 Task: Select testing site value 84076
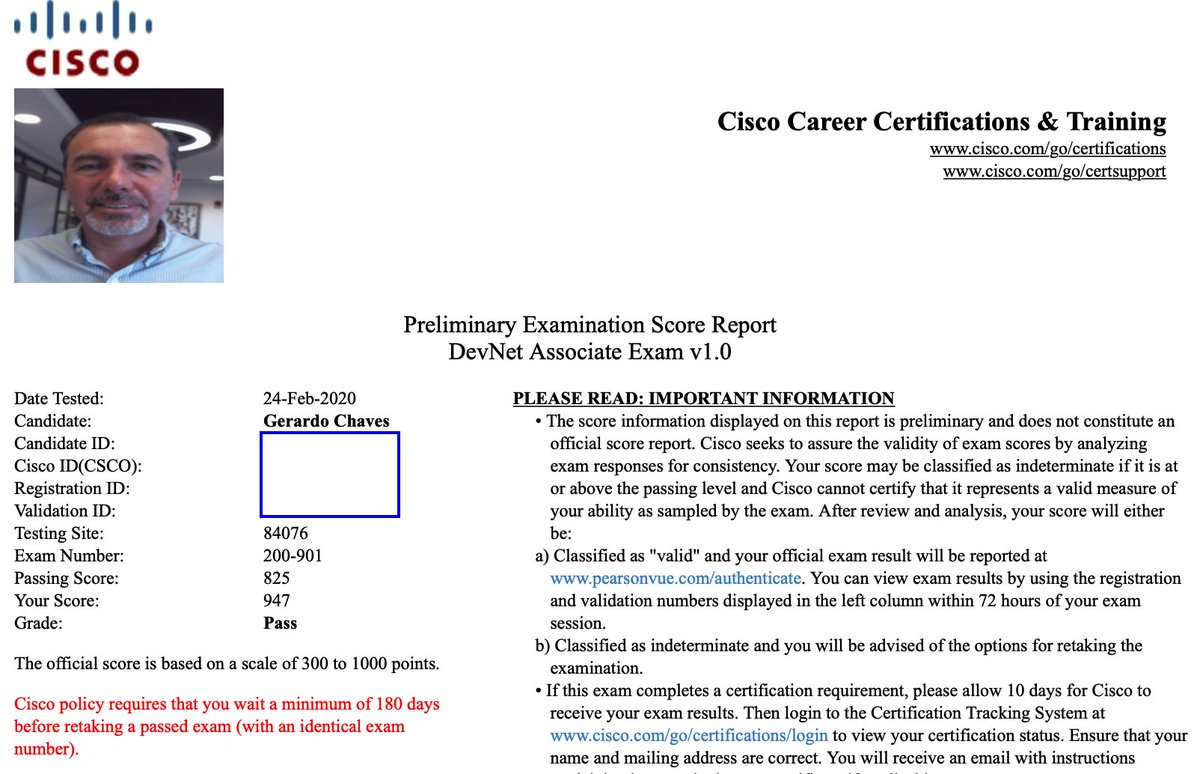click(285, 534)
